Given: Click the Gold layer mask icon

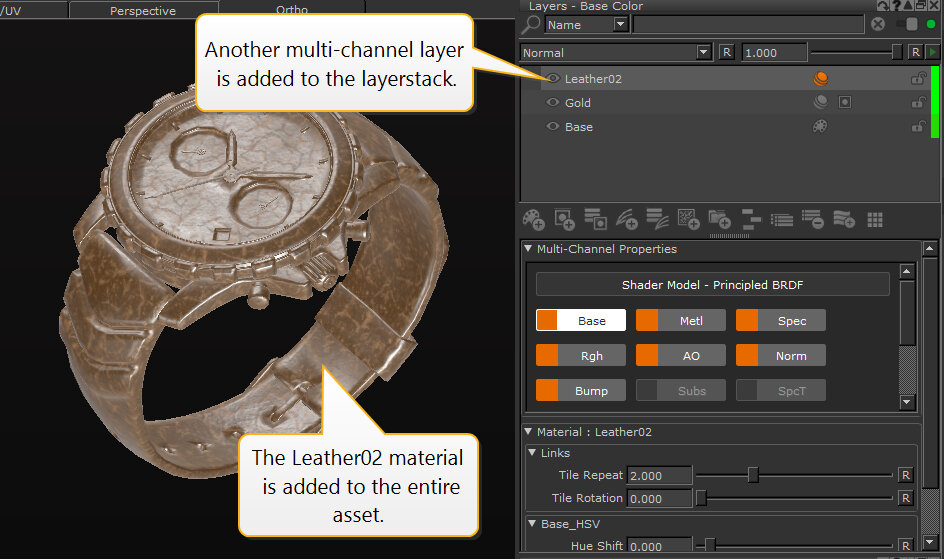Looking at the screenshot, I should [845, 103].
